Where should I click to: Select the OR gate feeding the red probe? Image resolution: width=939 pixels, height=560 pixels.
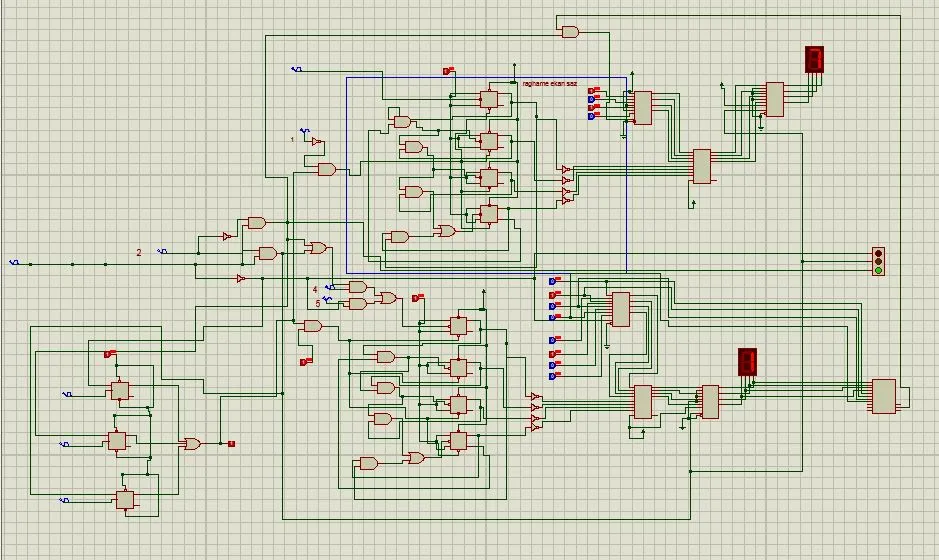coord(191,443)
